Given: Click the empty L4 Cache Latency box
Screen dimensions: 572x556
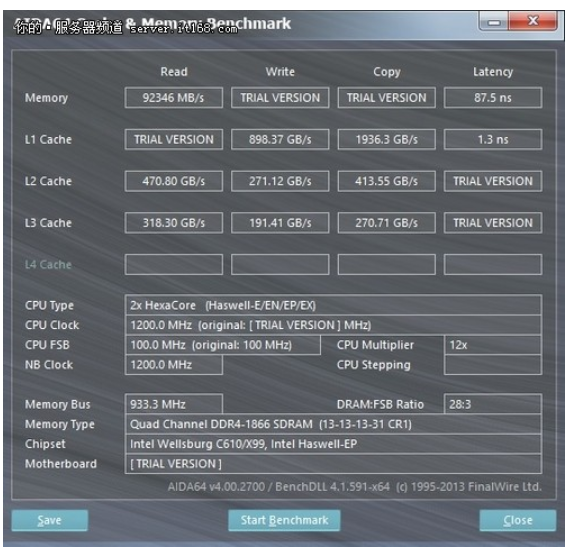Looking at the screenshot, I should (493, 265).
